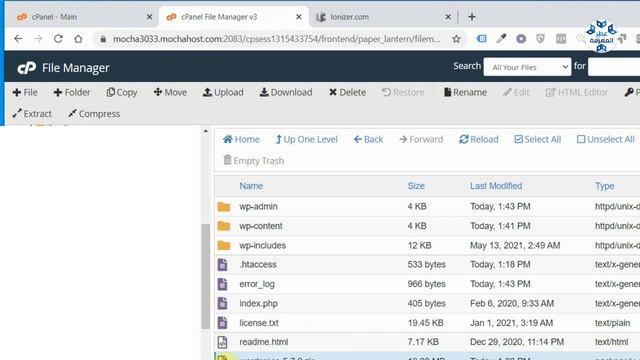This screenshot has height=360, width=640.
Task: Click browser reload button
Action: pos(58,39)
